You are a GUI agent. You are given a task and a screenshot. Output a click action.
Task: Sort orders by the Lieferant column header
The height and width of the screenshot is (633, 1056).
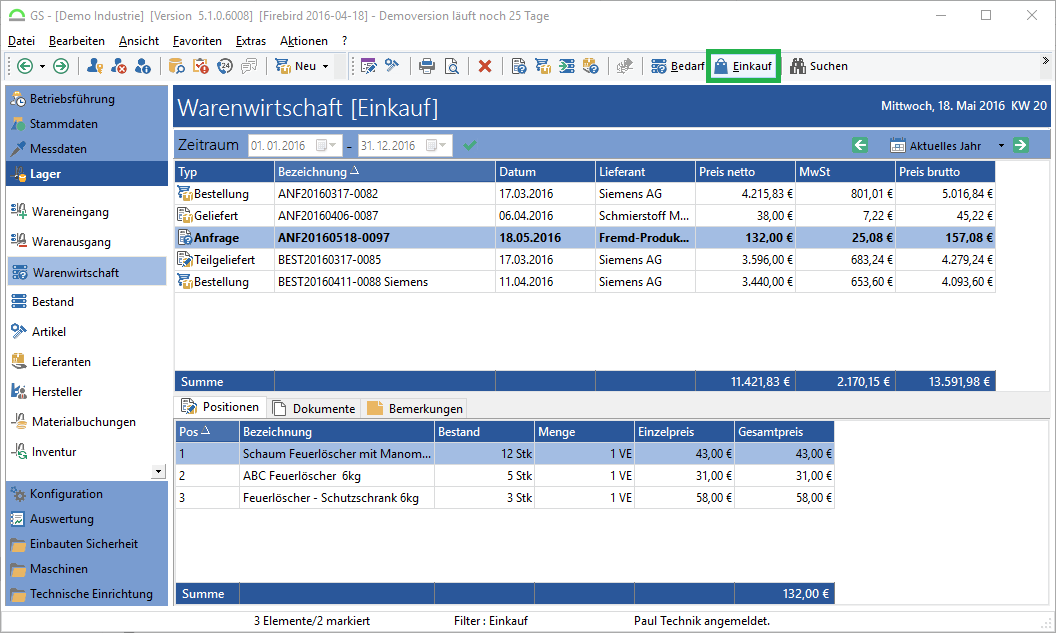pos(645,172)
